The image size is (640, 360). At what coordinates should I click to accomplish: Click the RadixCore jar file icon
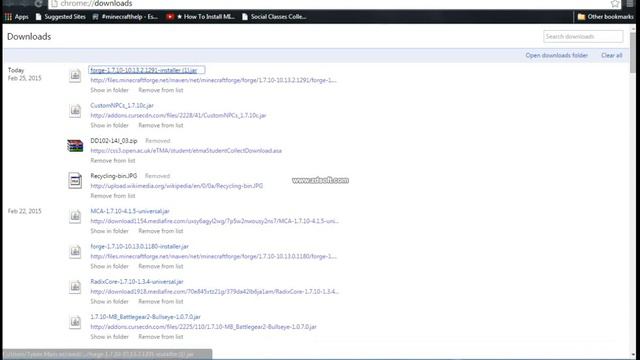tap(75, 287)
